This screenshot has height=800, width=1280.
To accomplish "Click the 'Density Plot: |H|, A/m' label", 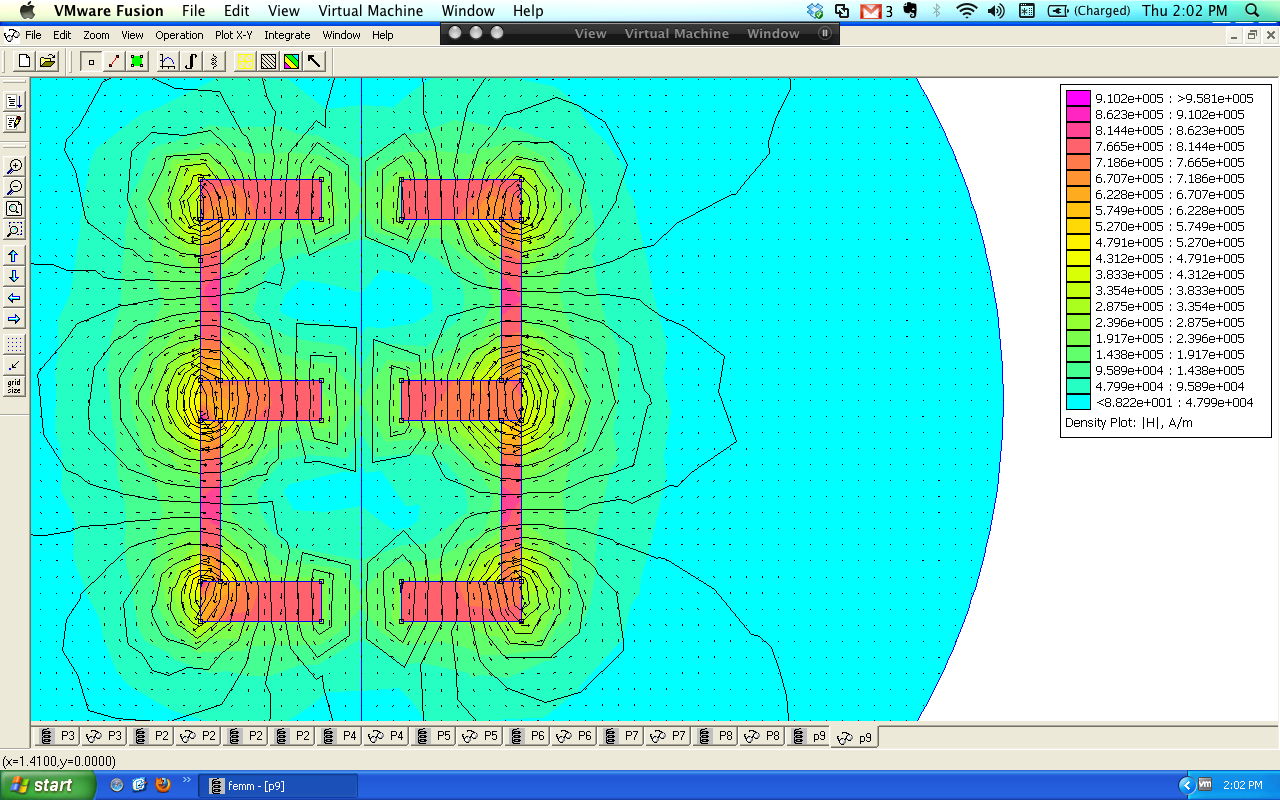I will 1128,423.
